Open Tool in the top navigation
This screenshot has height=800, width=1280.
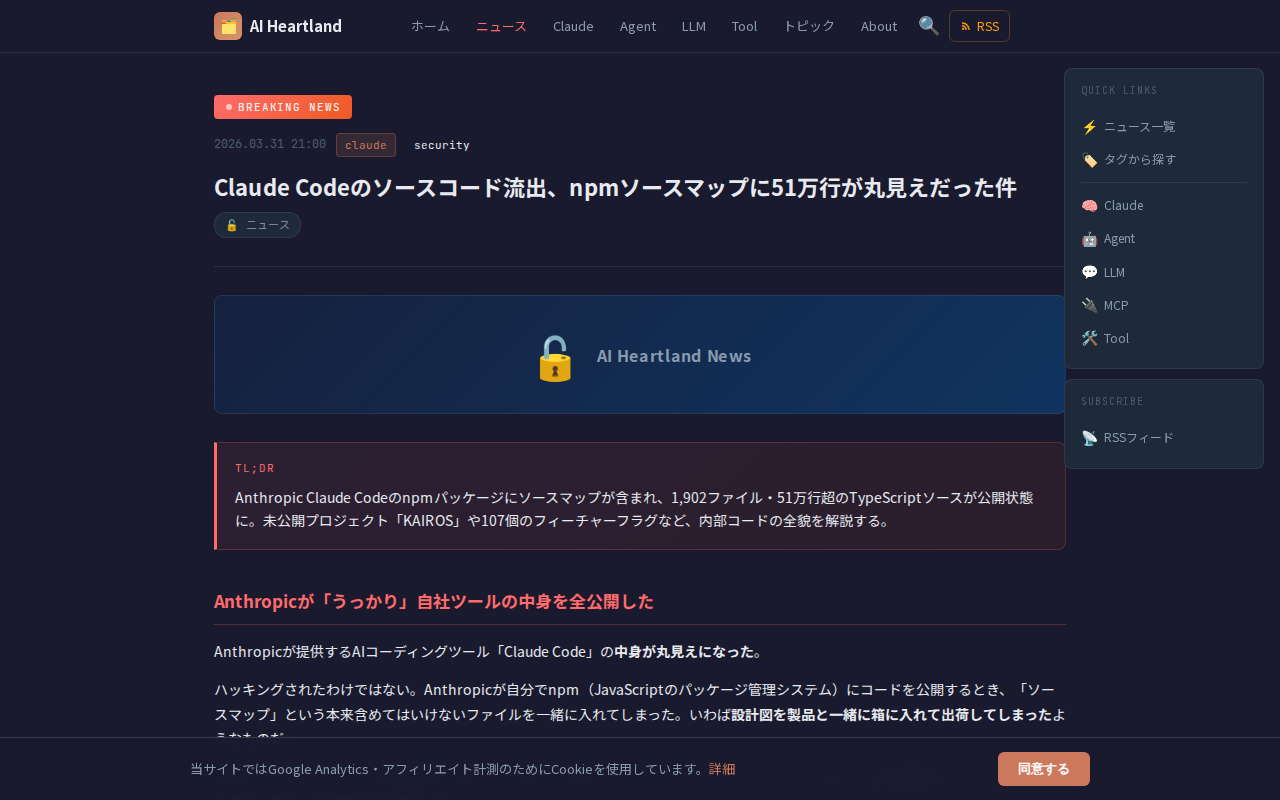pyautogui.click(x=744, y=26)
